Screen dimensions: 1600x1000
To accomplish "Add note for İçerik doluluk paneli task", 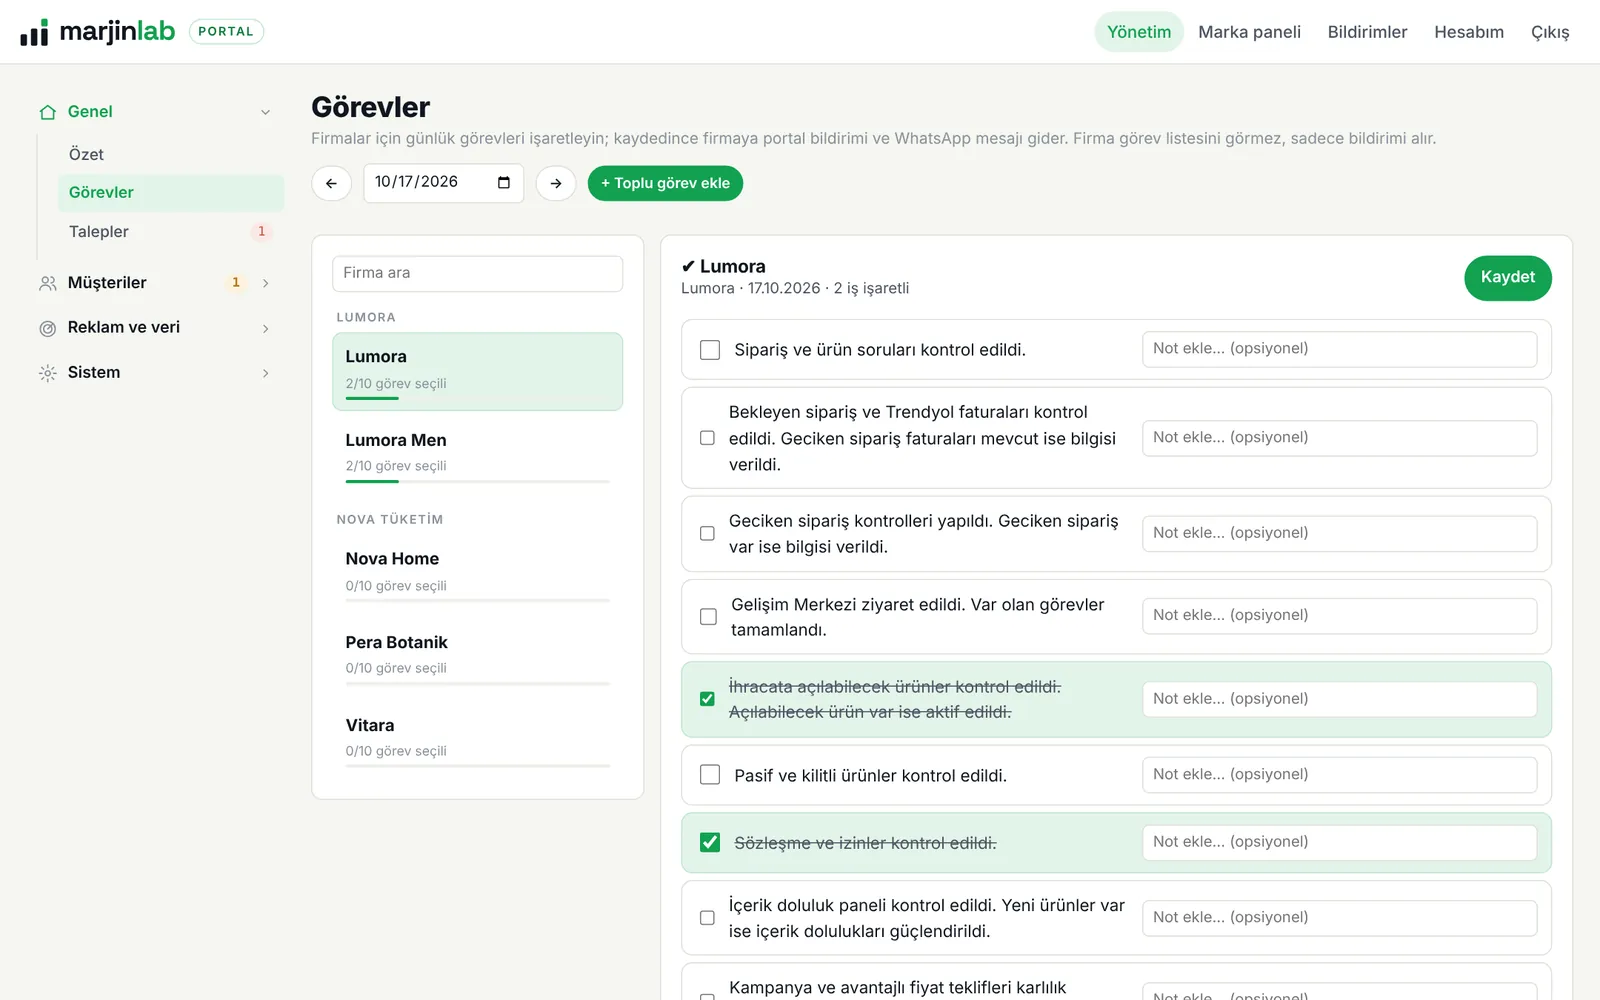I will click(x=1339, y=918).
